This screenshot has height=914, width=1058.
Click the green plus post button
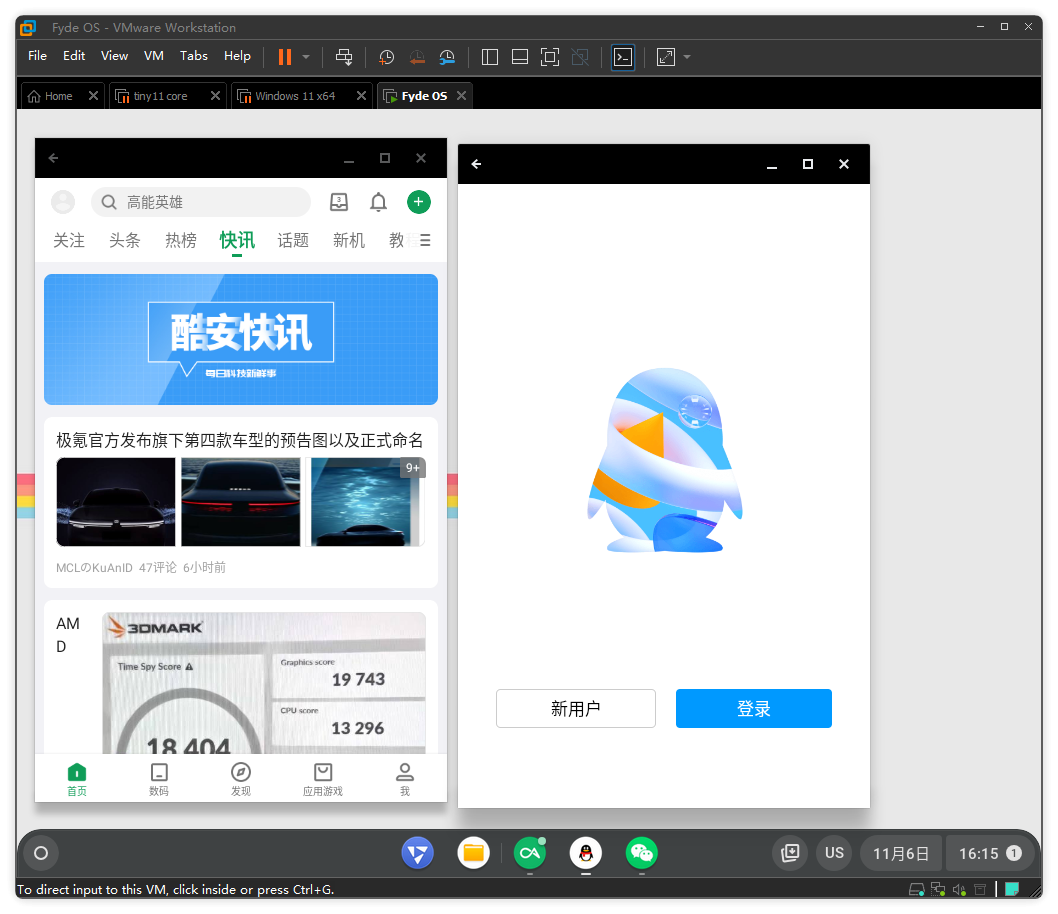coord(418,202)
